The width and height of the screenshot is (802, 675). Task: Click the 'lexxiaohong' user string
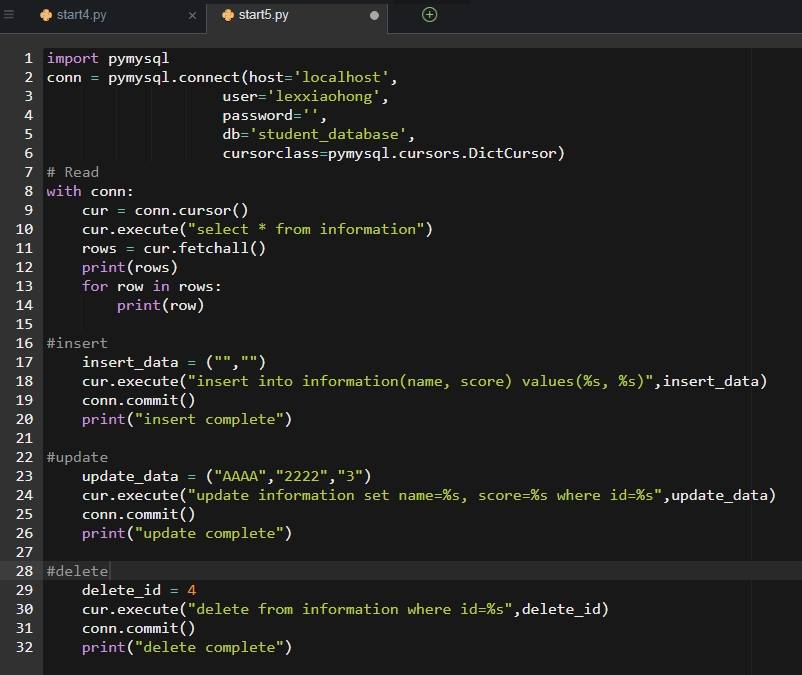[x=324, y=97]
